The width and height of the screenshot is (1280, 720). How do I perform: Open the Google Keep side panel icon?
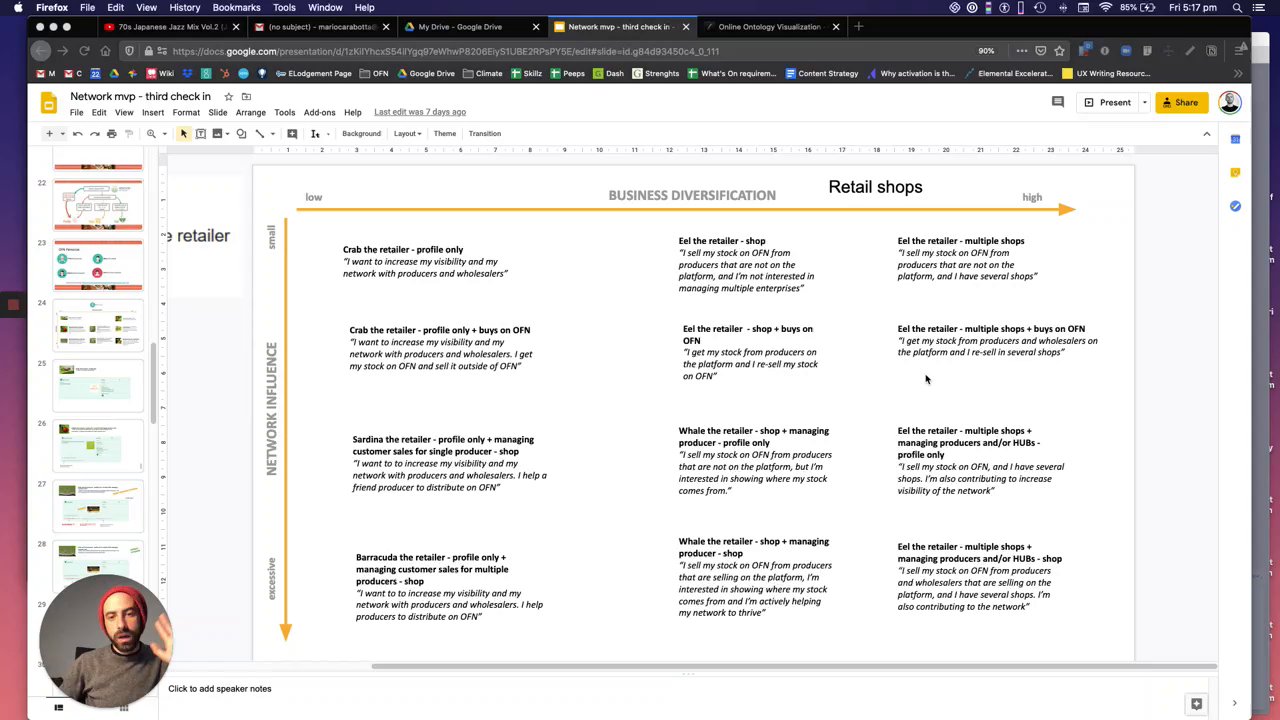click(1235, 173)
